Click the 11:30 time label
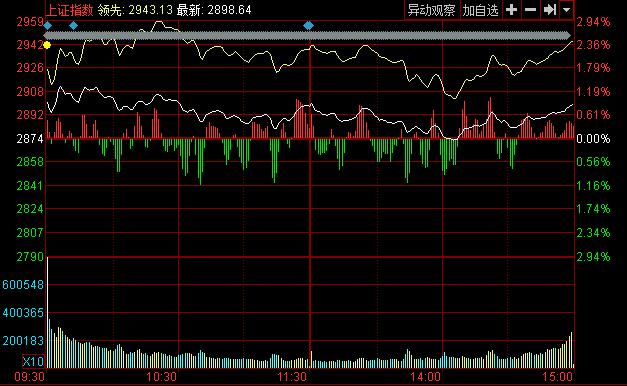Viewport: 627px width, 386px height. pos(293,377)
